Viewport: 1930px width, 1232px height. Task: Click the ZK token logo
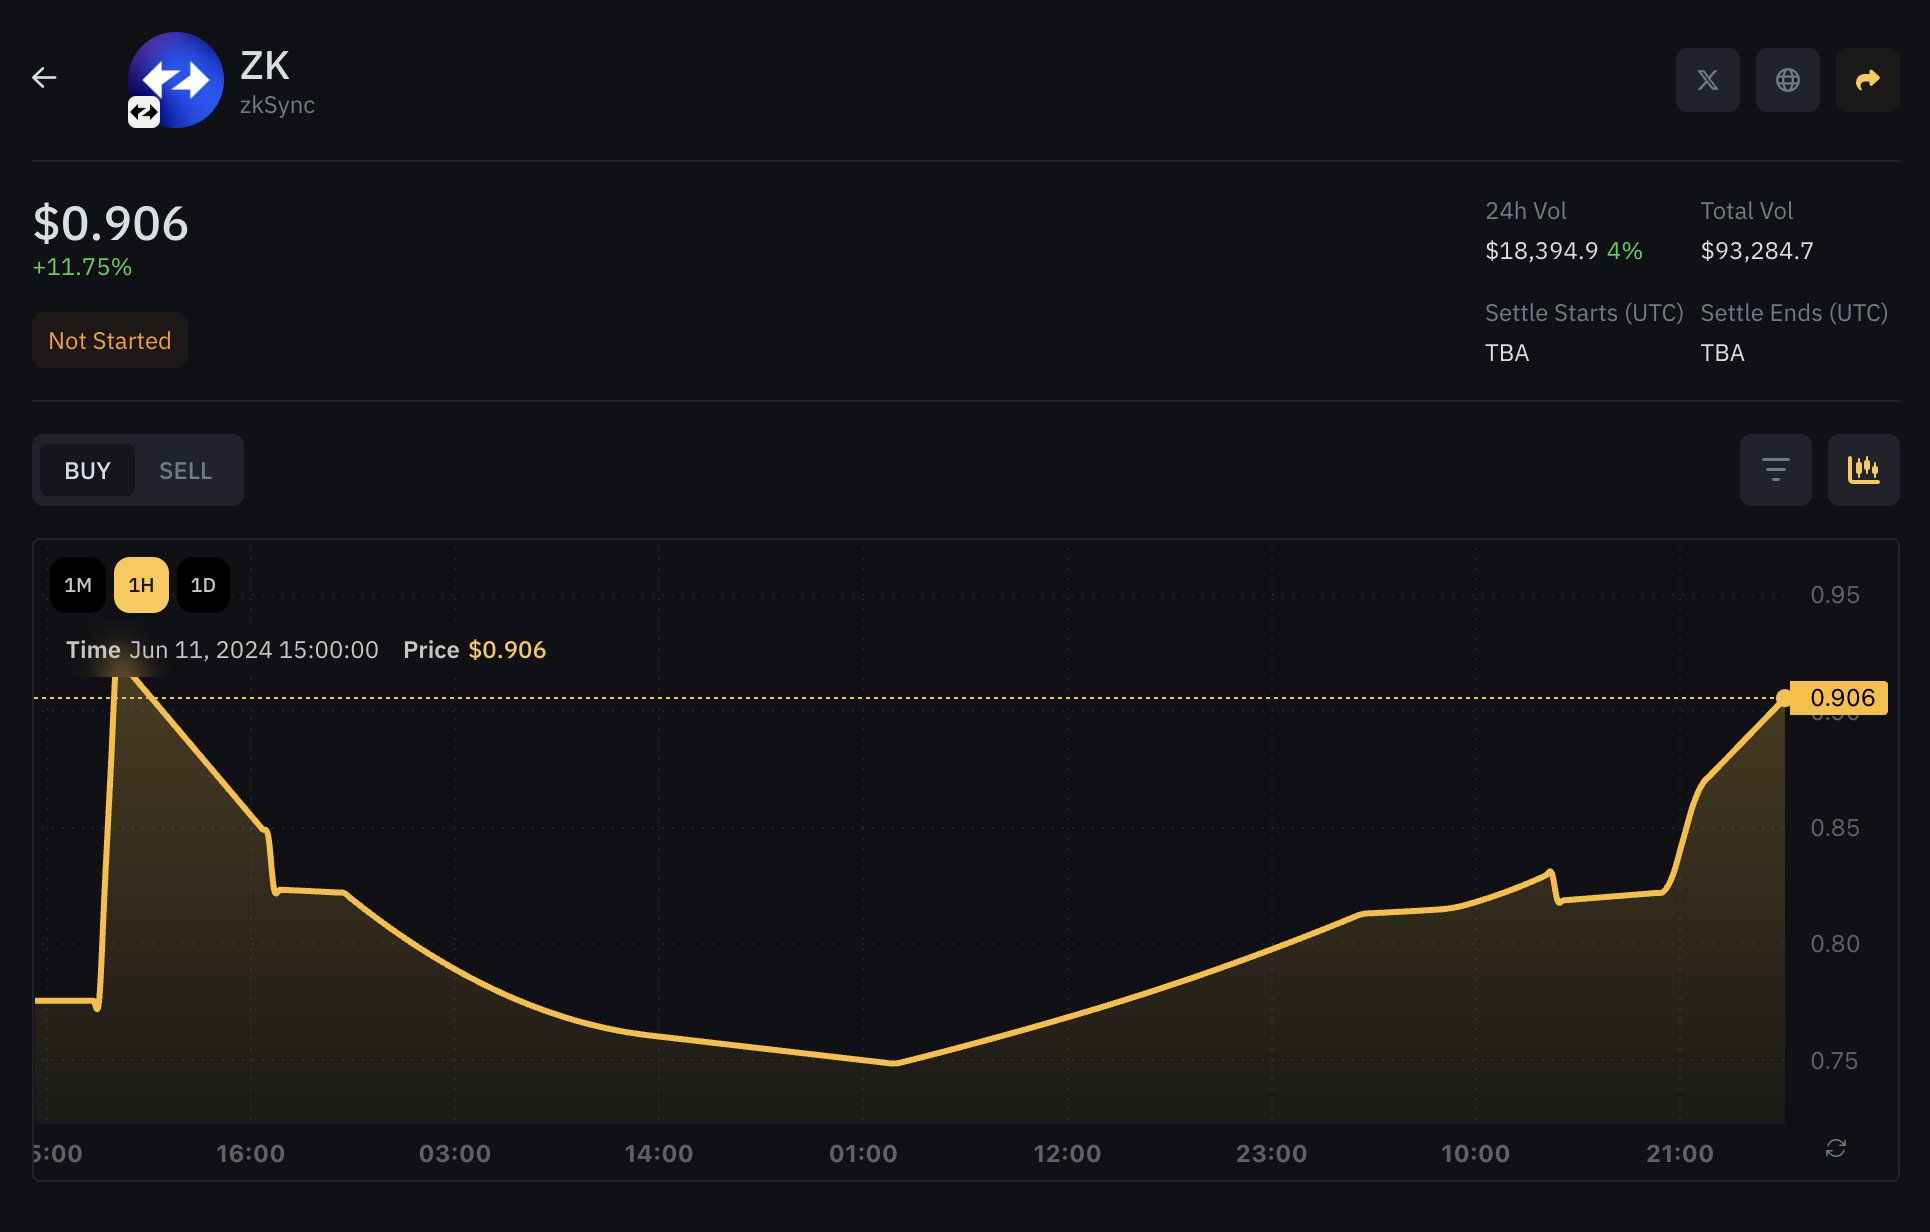pos(176,80)
